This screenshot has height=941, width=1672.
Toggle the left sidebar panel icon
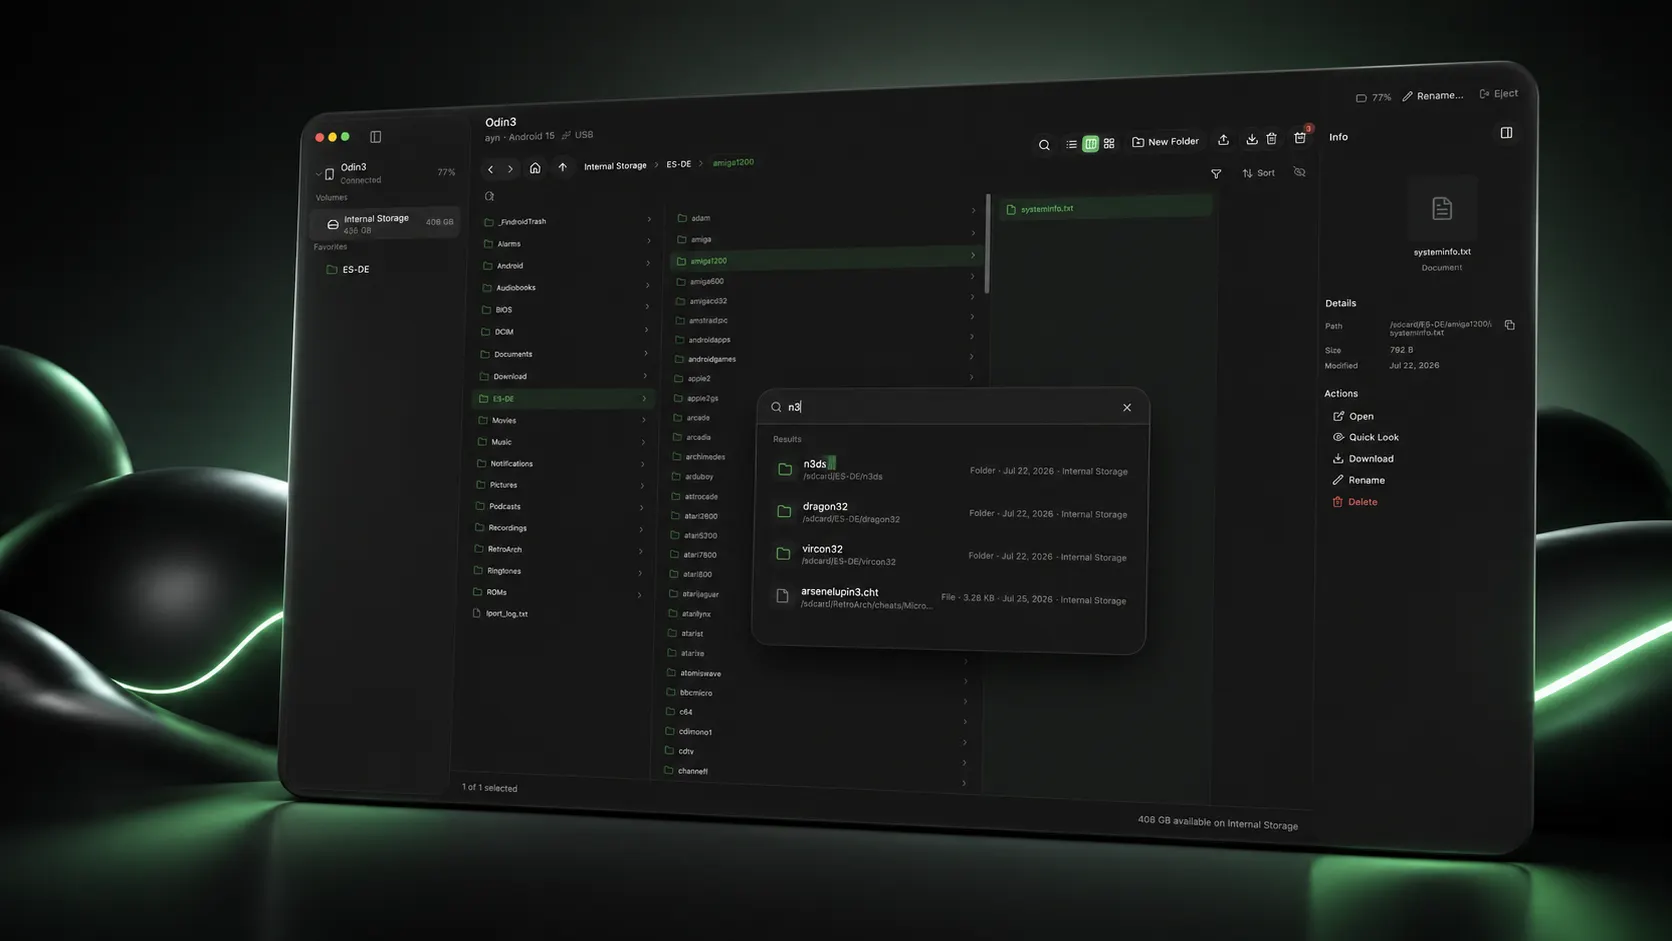(376, 137)
